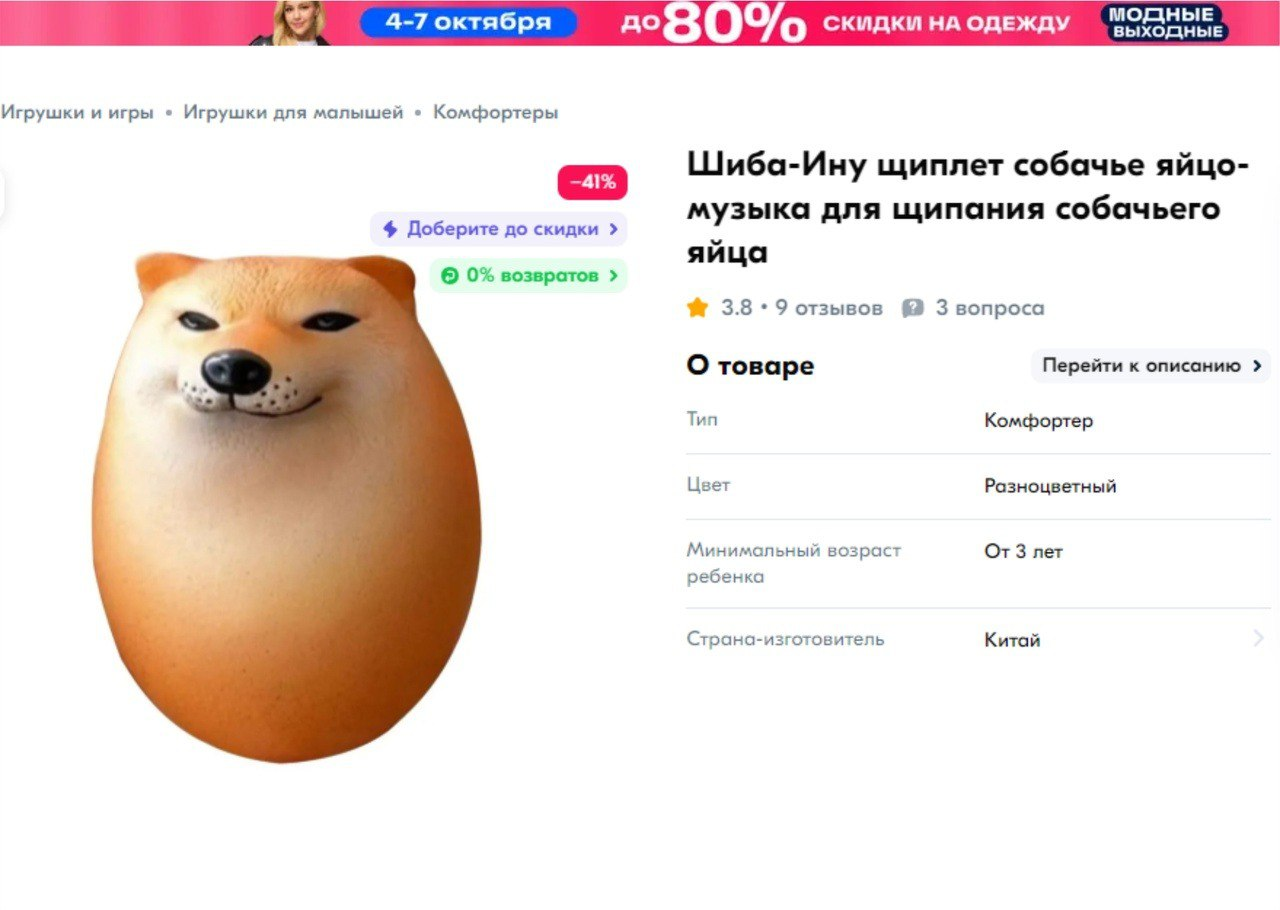The width and height of the screenshot is (1280, 910).
Task: Click the до 80% скидки на одежду banner
Action: pos(845,23)
